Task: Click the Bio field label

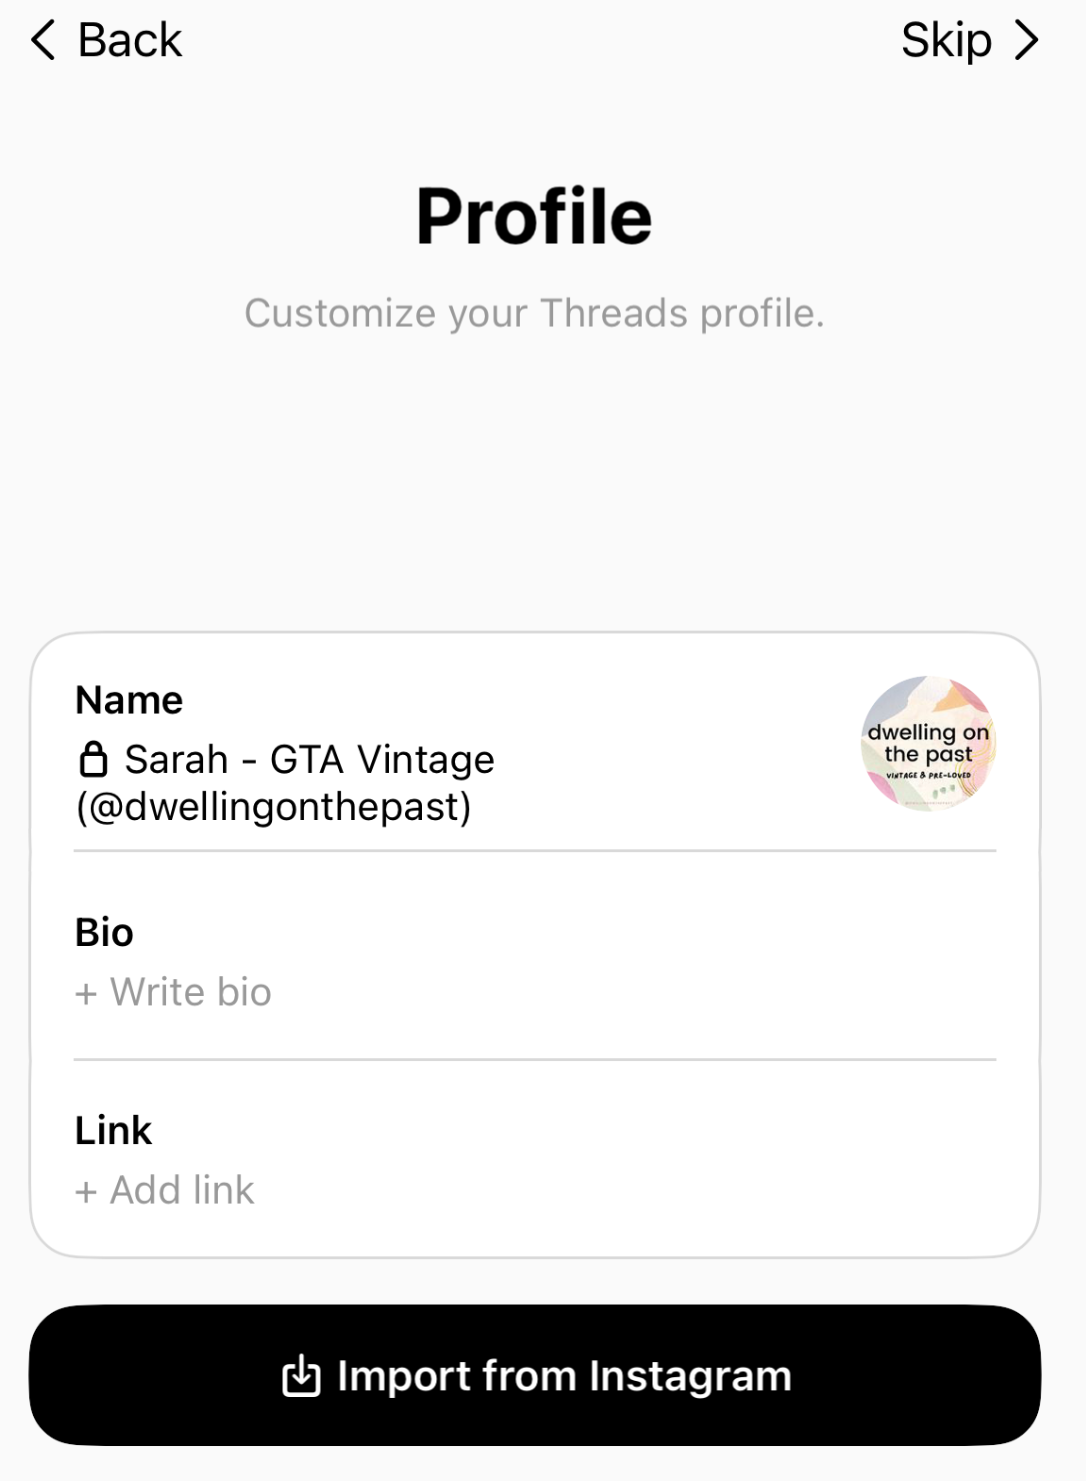Action: (x=104, y=932)
